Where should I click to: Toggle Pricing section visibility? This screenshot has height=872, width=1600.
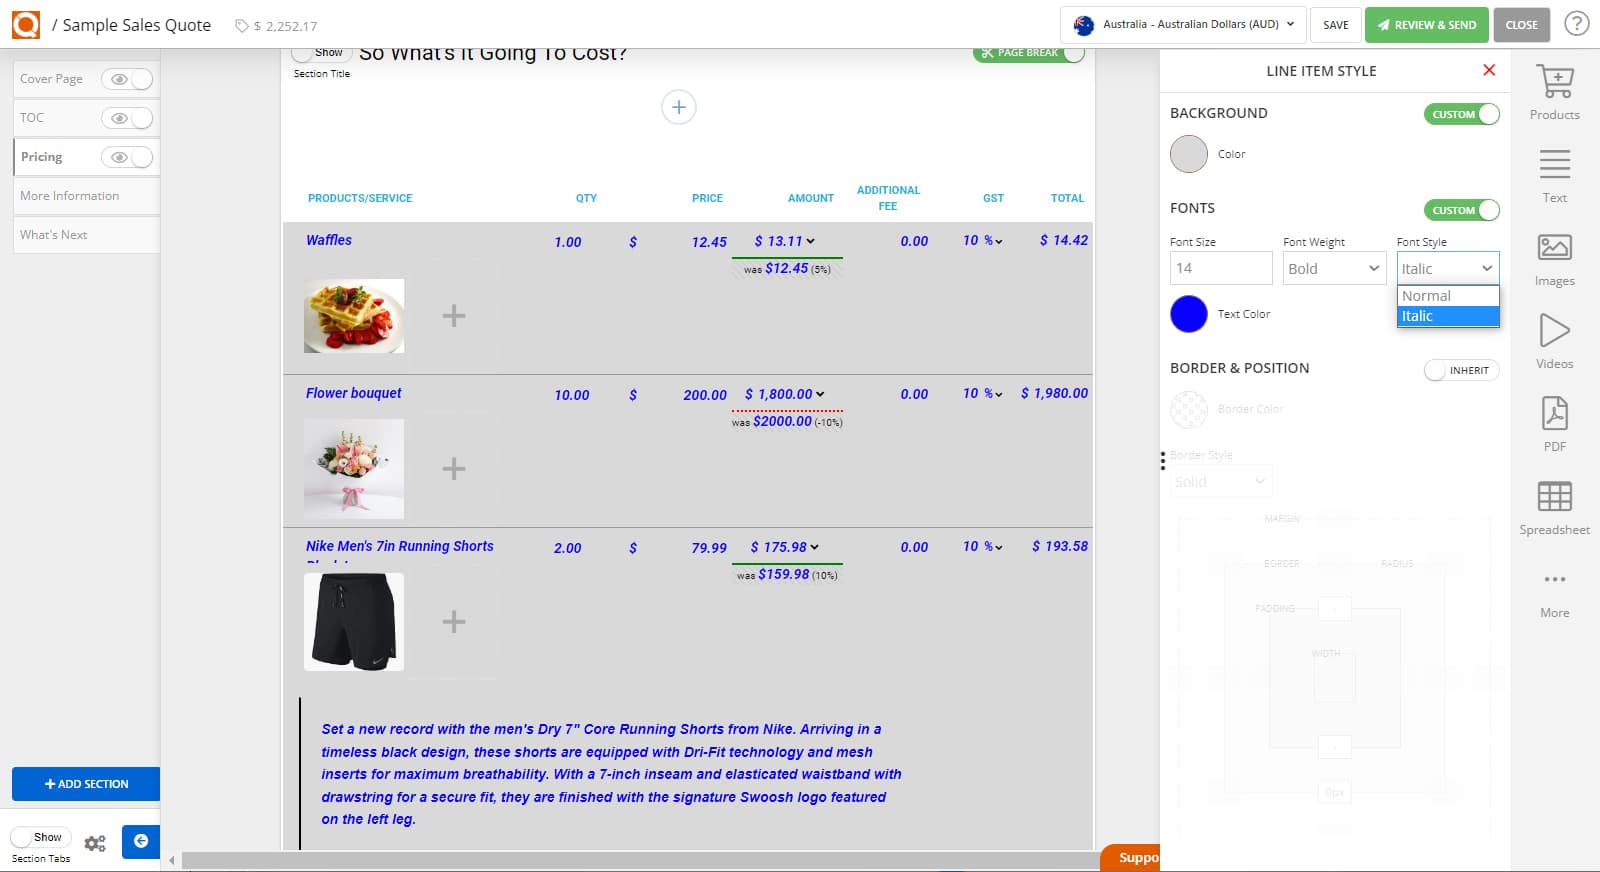coord(127,157)
